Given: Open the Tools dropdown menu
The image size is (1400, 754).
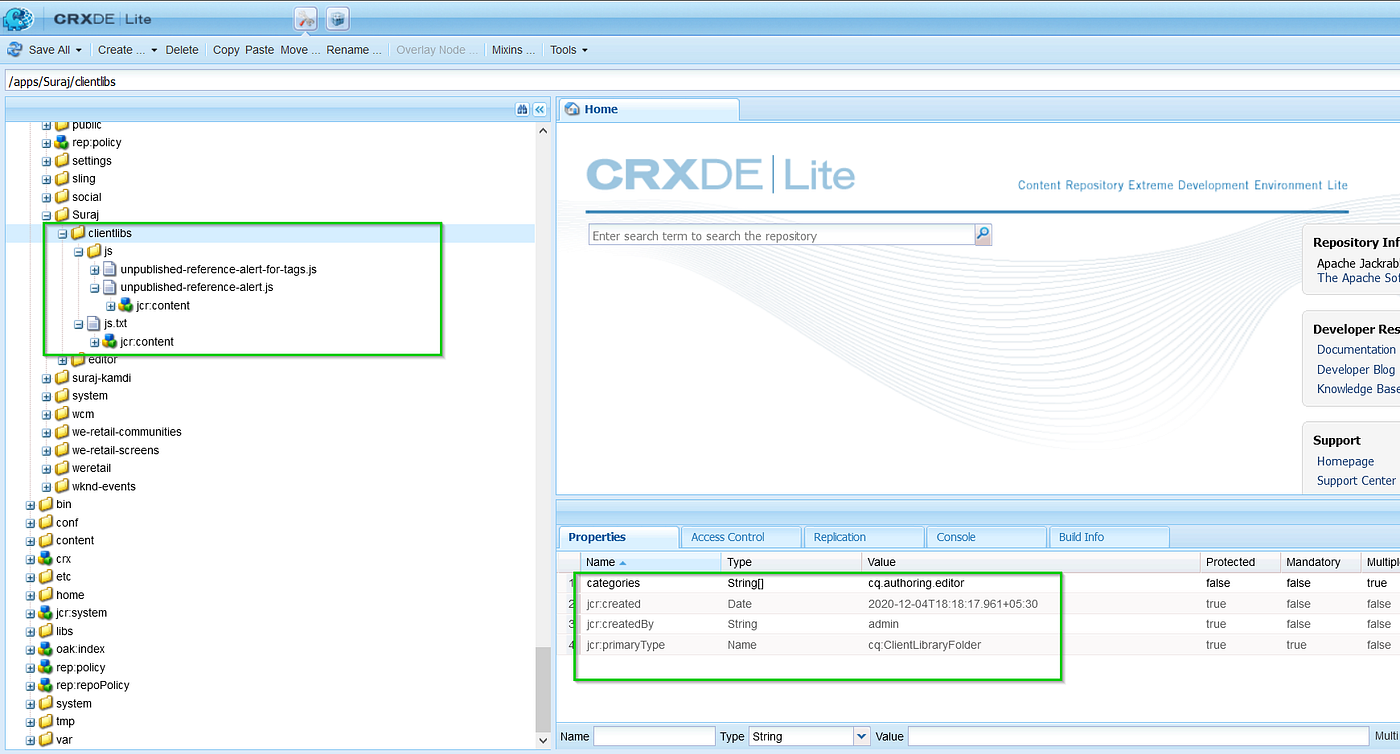Looking at the screenshot, I should pos(569,50).
